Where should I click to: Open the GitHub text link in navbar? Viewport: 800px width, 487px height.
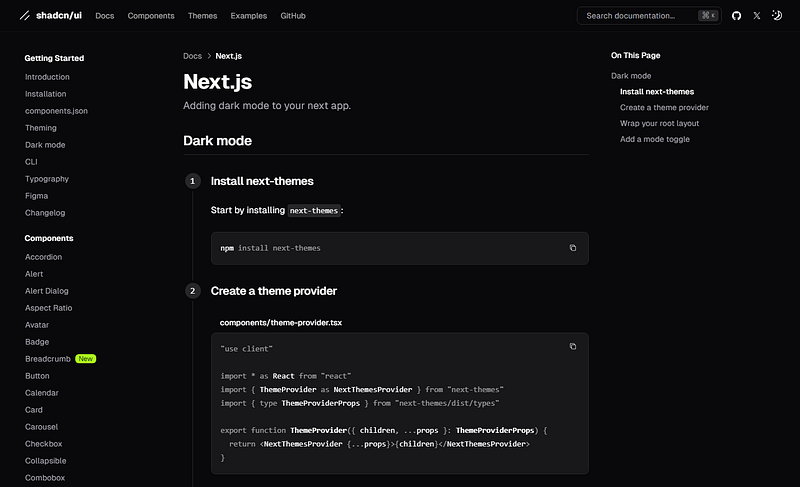293,16
